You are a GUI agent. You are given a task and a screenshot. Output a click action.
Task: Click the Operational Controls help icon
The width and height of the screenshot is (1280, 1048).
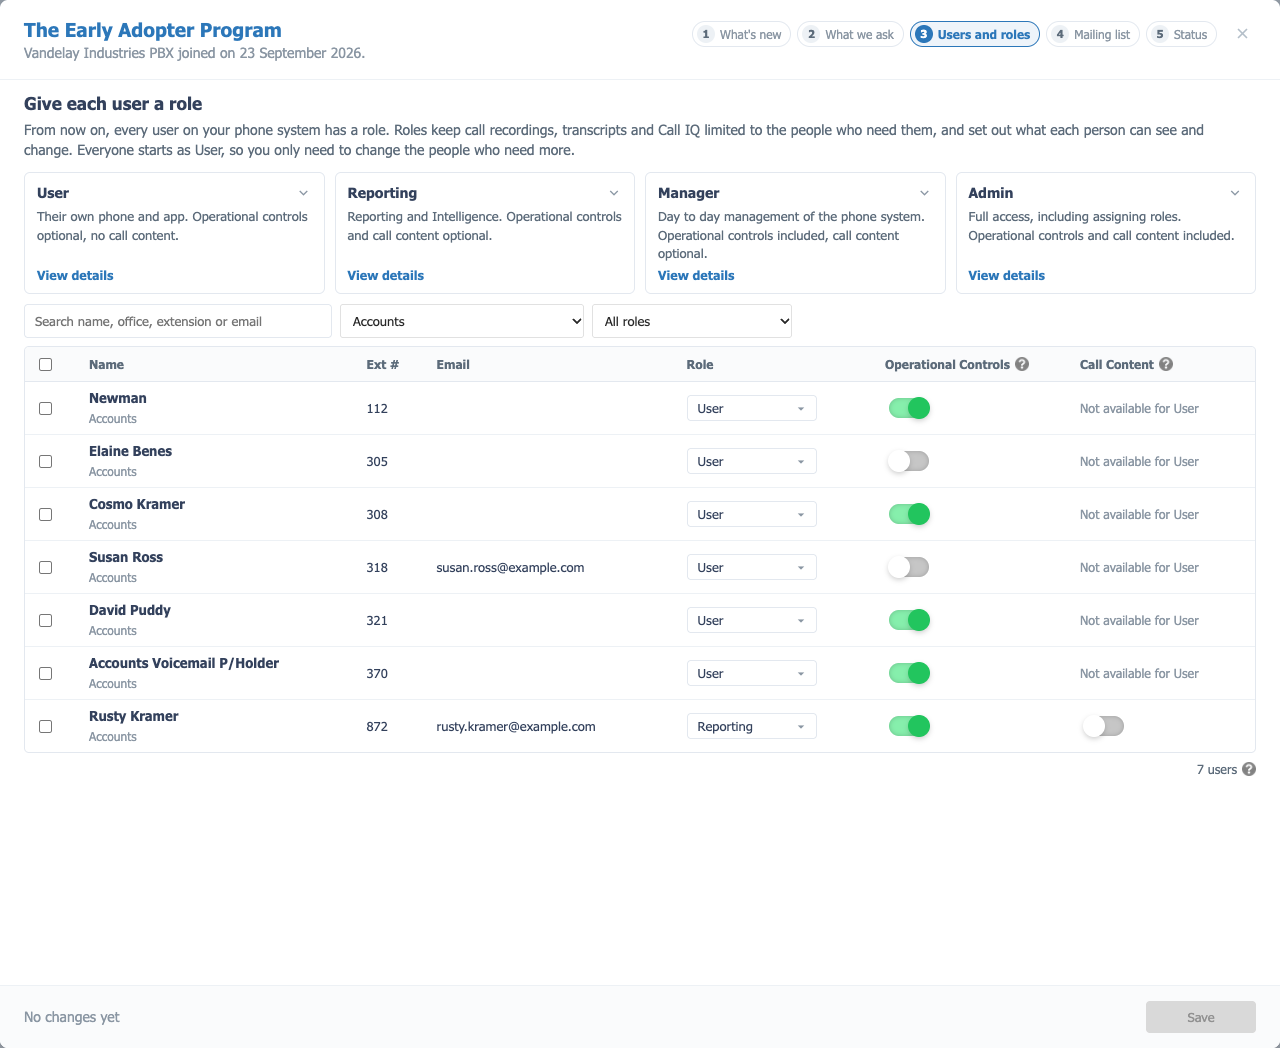(x=1022, y=364)
